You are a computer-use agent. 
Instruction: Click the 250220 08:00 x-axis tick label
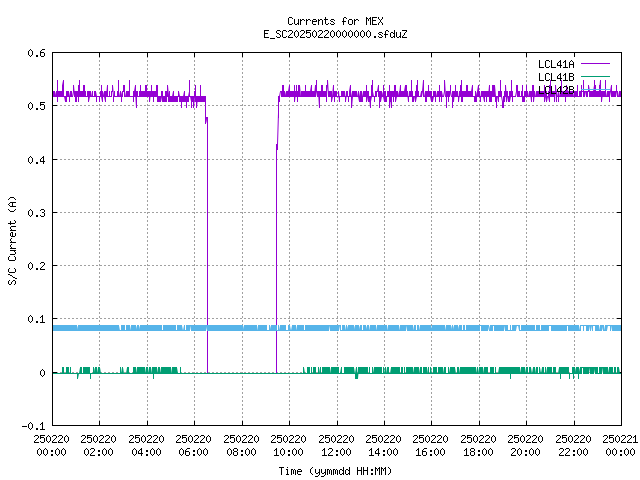241,445
